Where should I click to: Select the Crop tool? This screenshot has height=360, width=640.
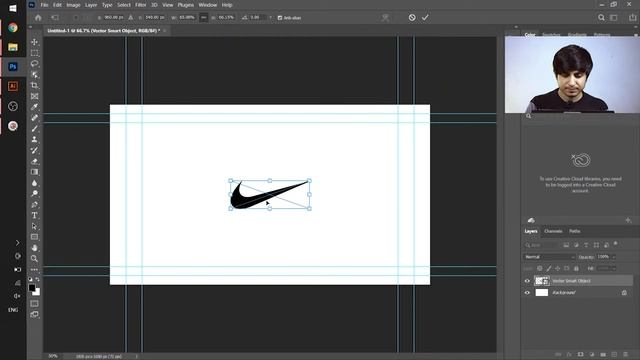[x=34, y=85]
